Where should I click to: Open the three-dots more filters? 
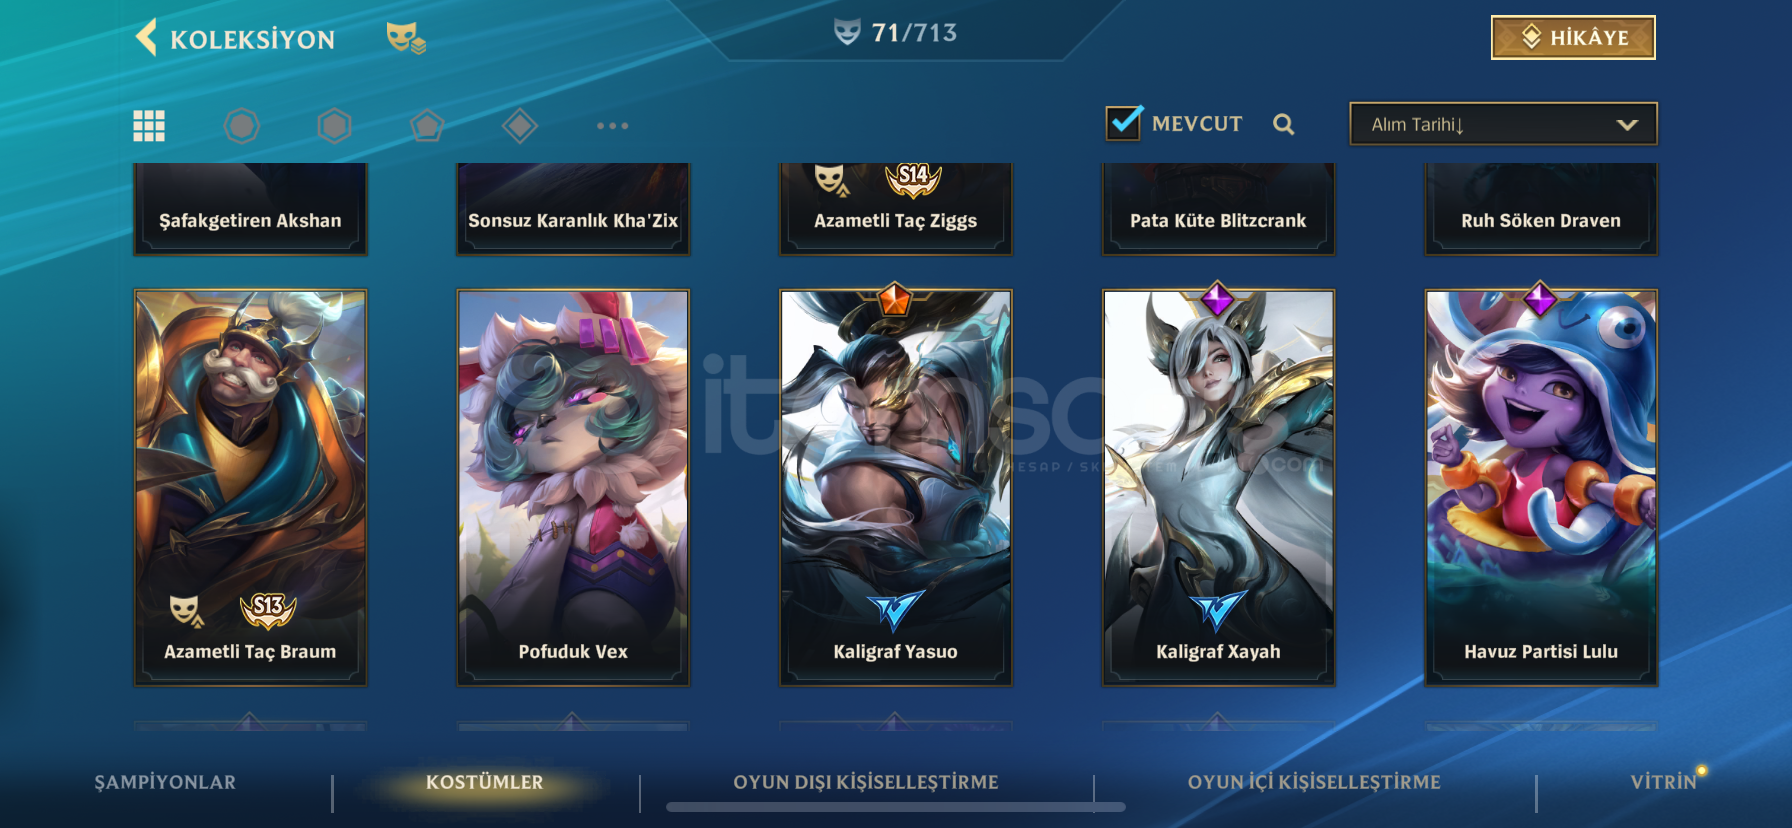click(x=613, y=126)
